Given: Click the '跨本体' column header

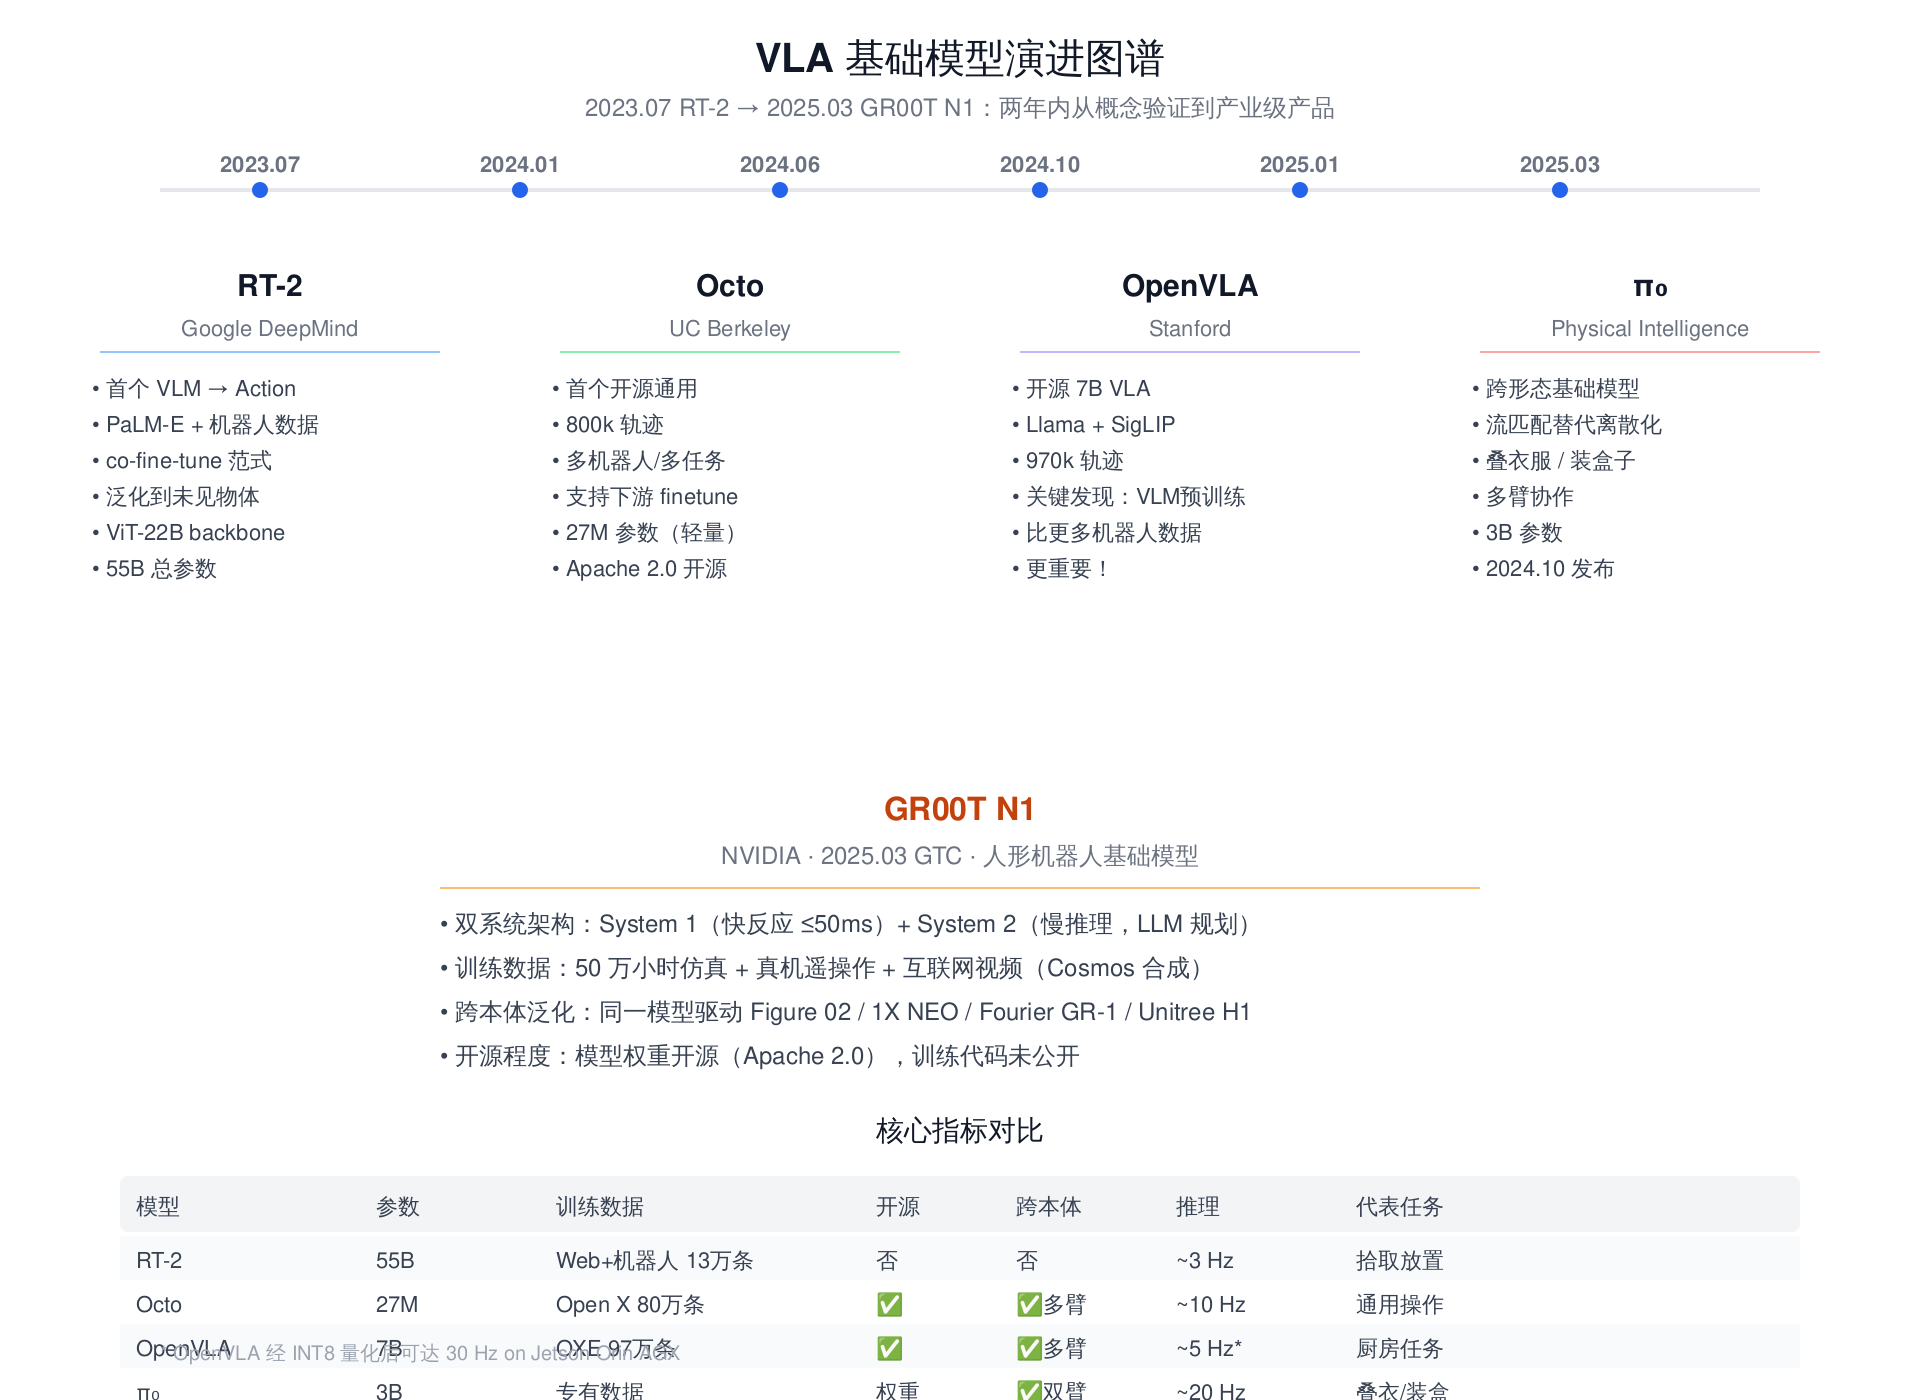Looking at the screenshot, I should click(x=1049, y=1206).
